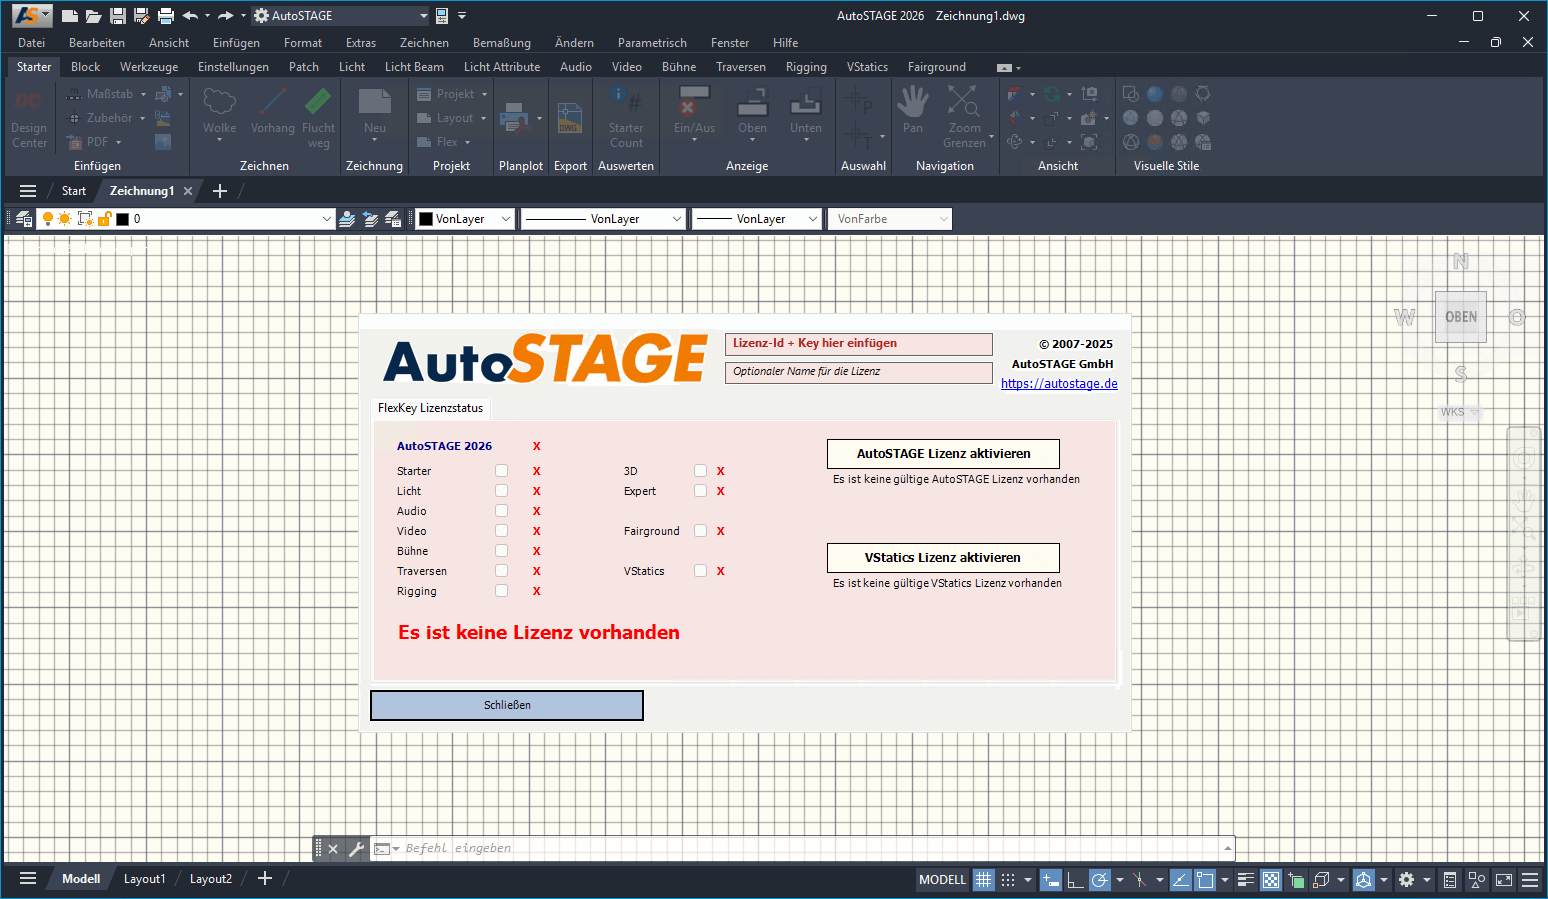The width and height of the screenshot is (1548, 899).
Task: Click AutoSTAGE Lizenz aktivieren button
Action: click(x=943, y=454)
